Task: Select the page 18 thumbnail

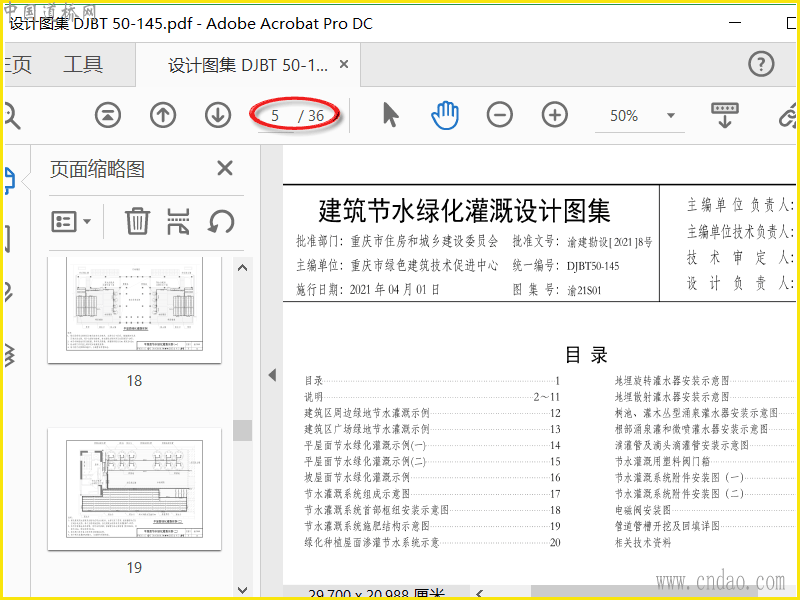Action: click(134, 310)
